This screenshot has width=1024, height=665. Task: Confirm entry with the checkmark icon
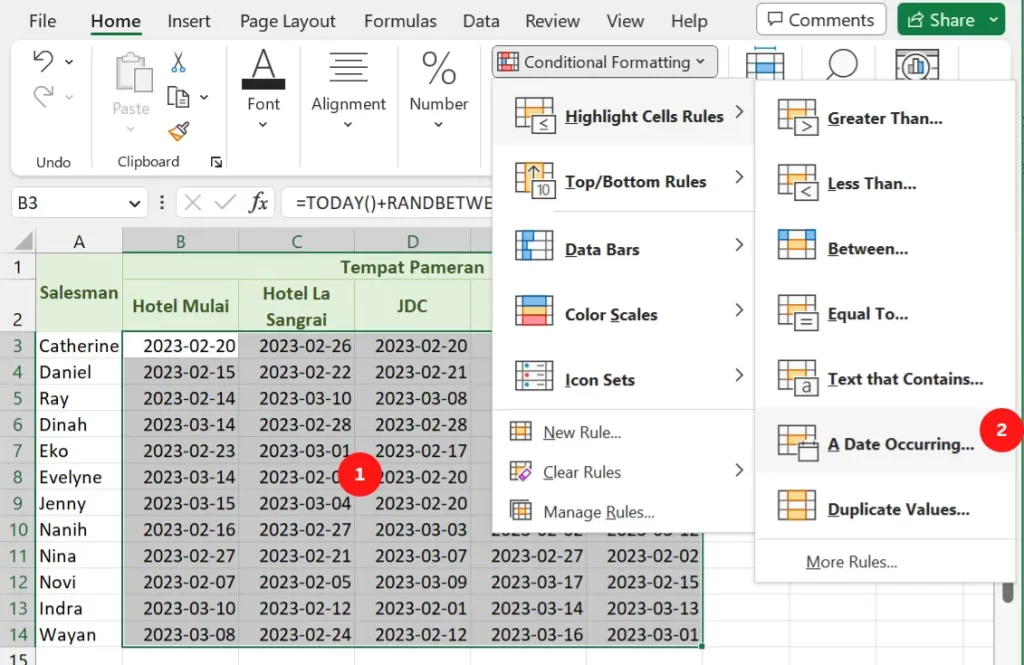click(226, 202)
